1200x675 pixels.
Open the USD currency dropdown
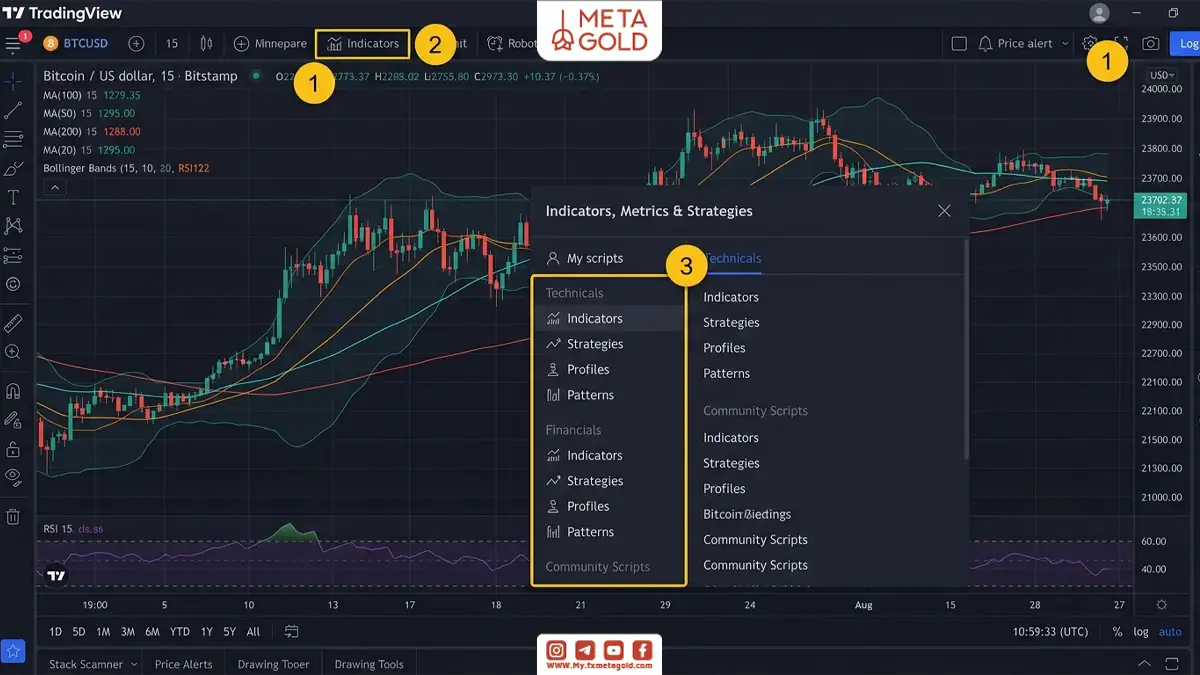(x=1162, y=76)
